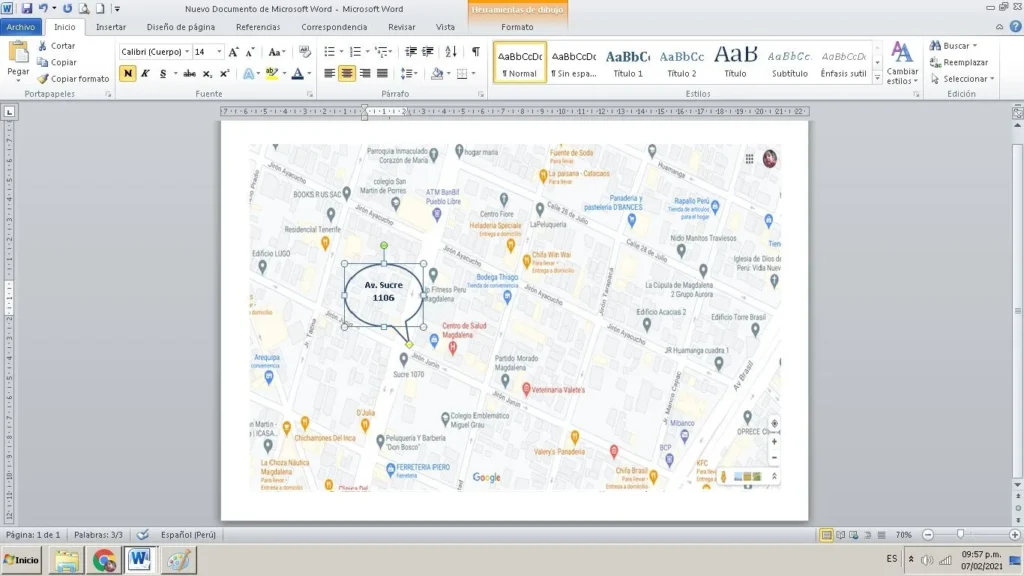Click the sort A-Z icon
The image size is (1024, 576).
point(451,52)
